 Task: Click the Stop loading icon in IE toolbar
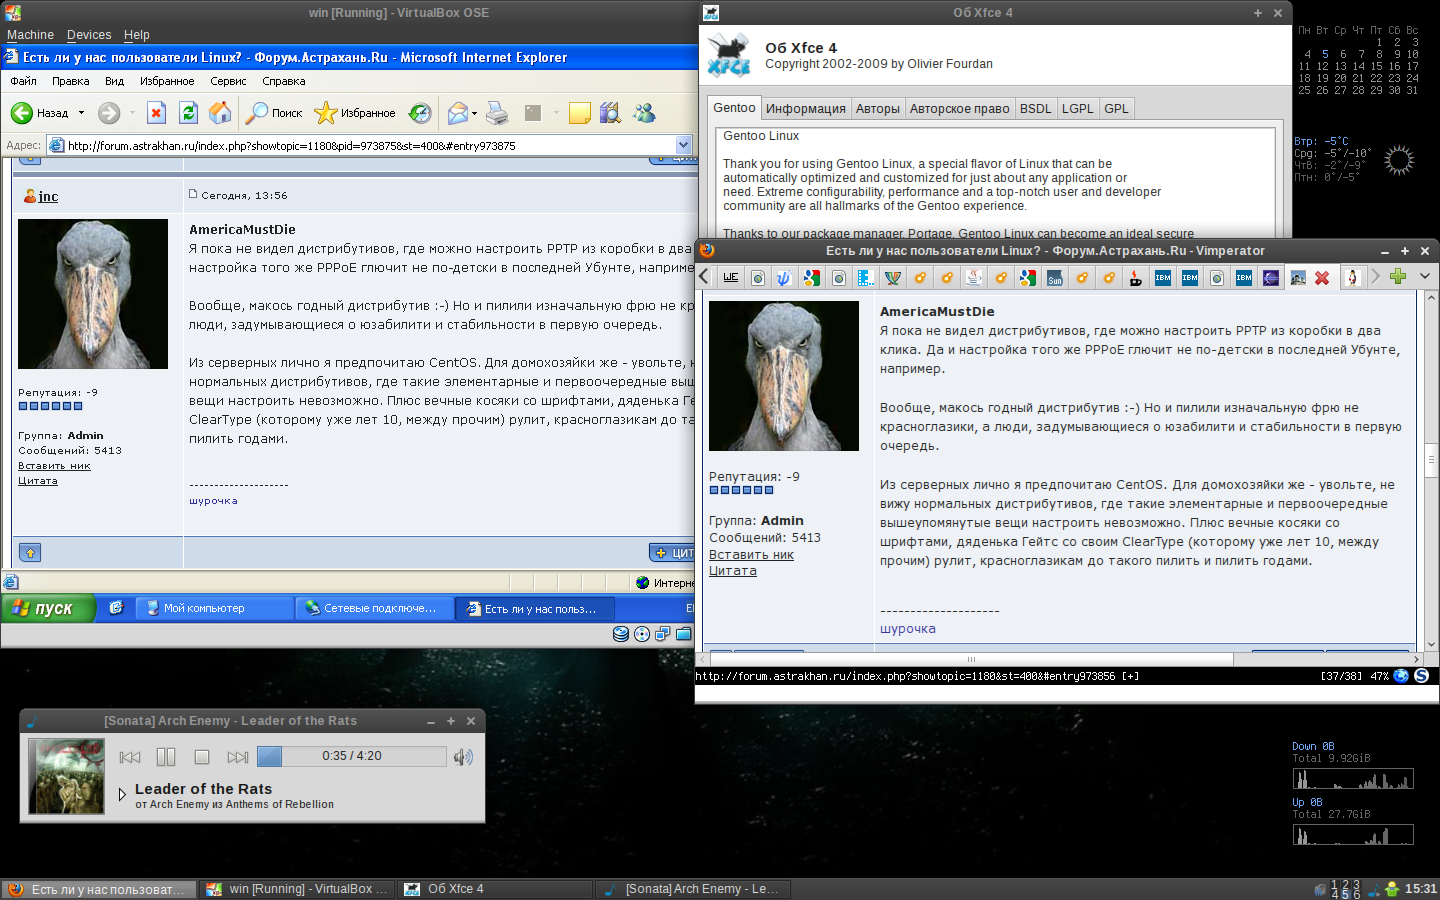(x=156, y=113)
